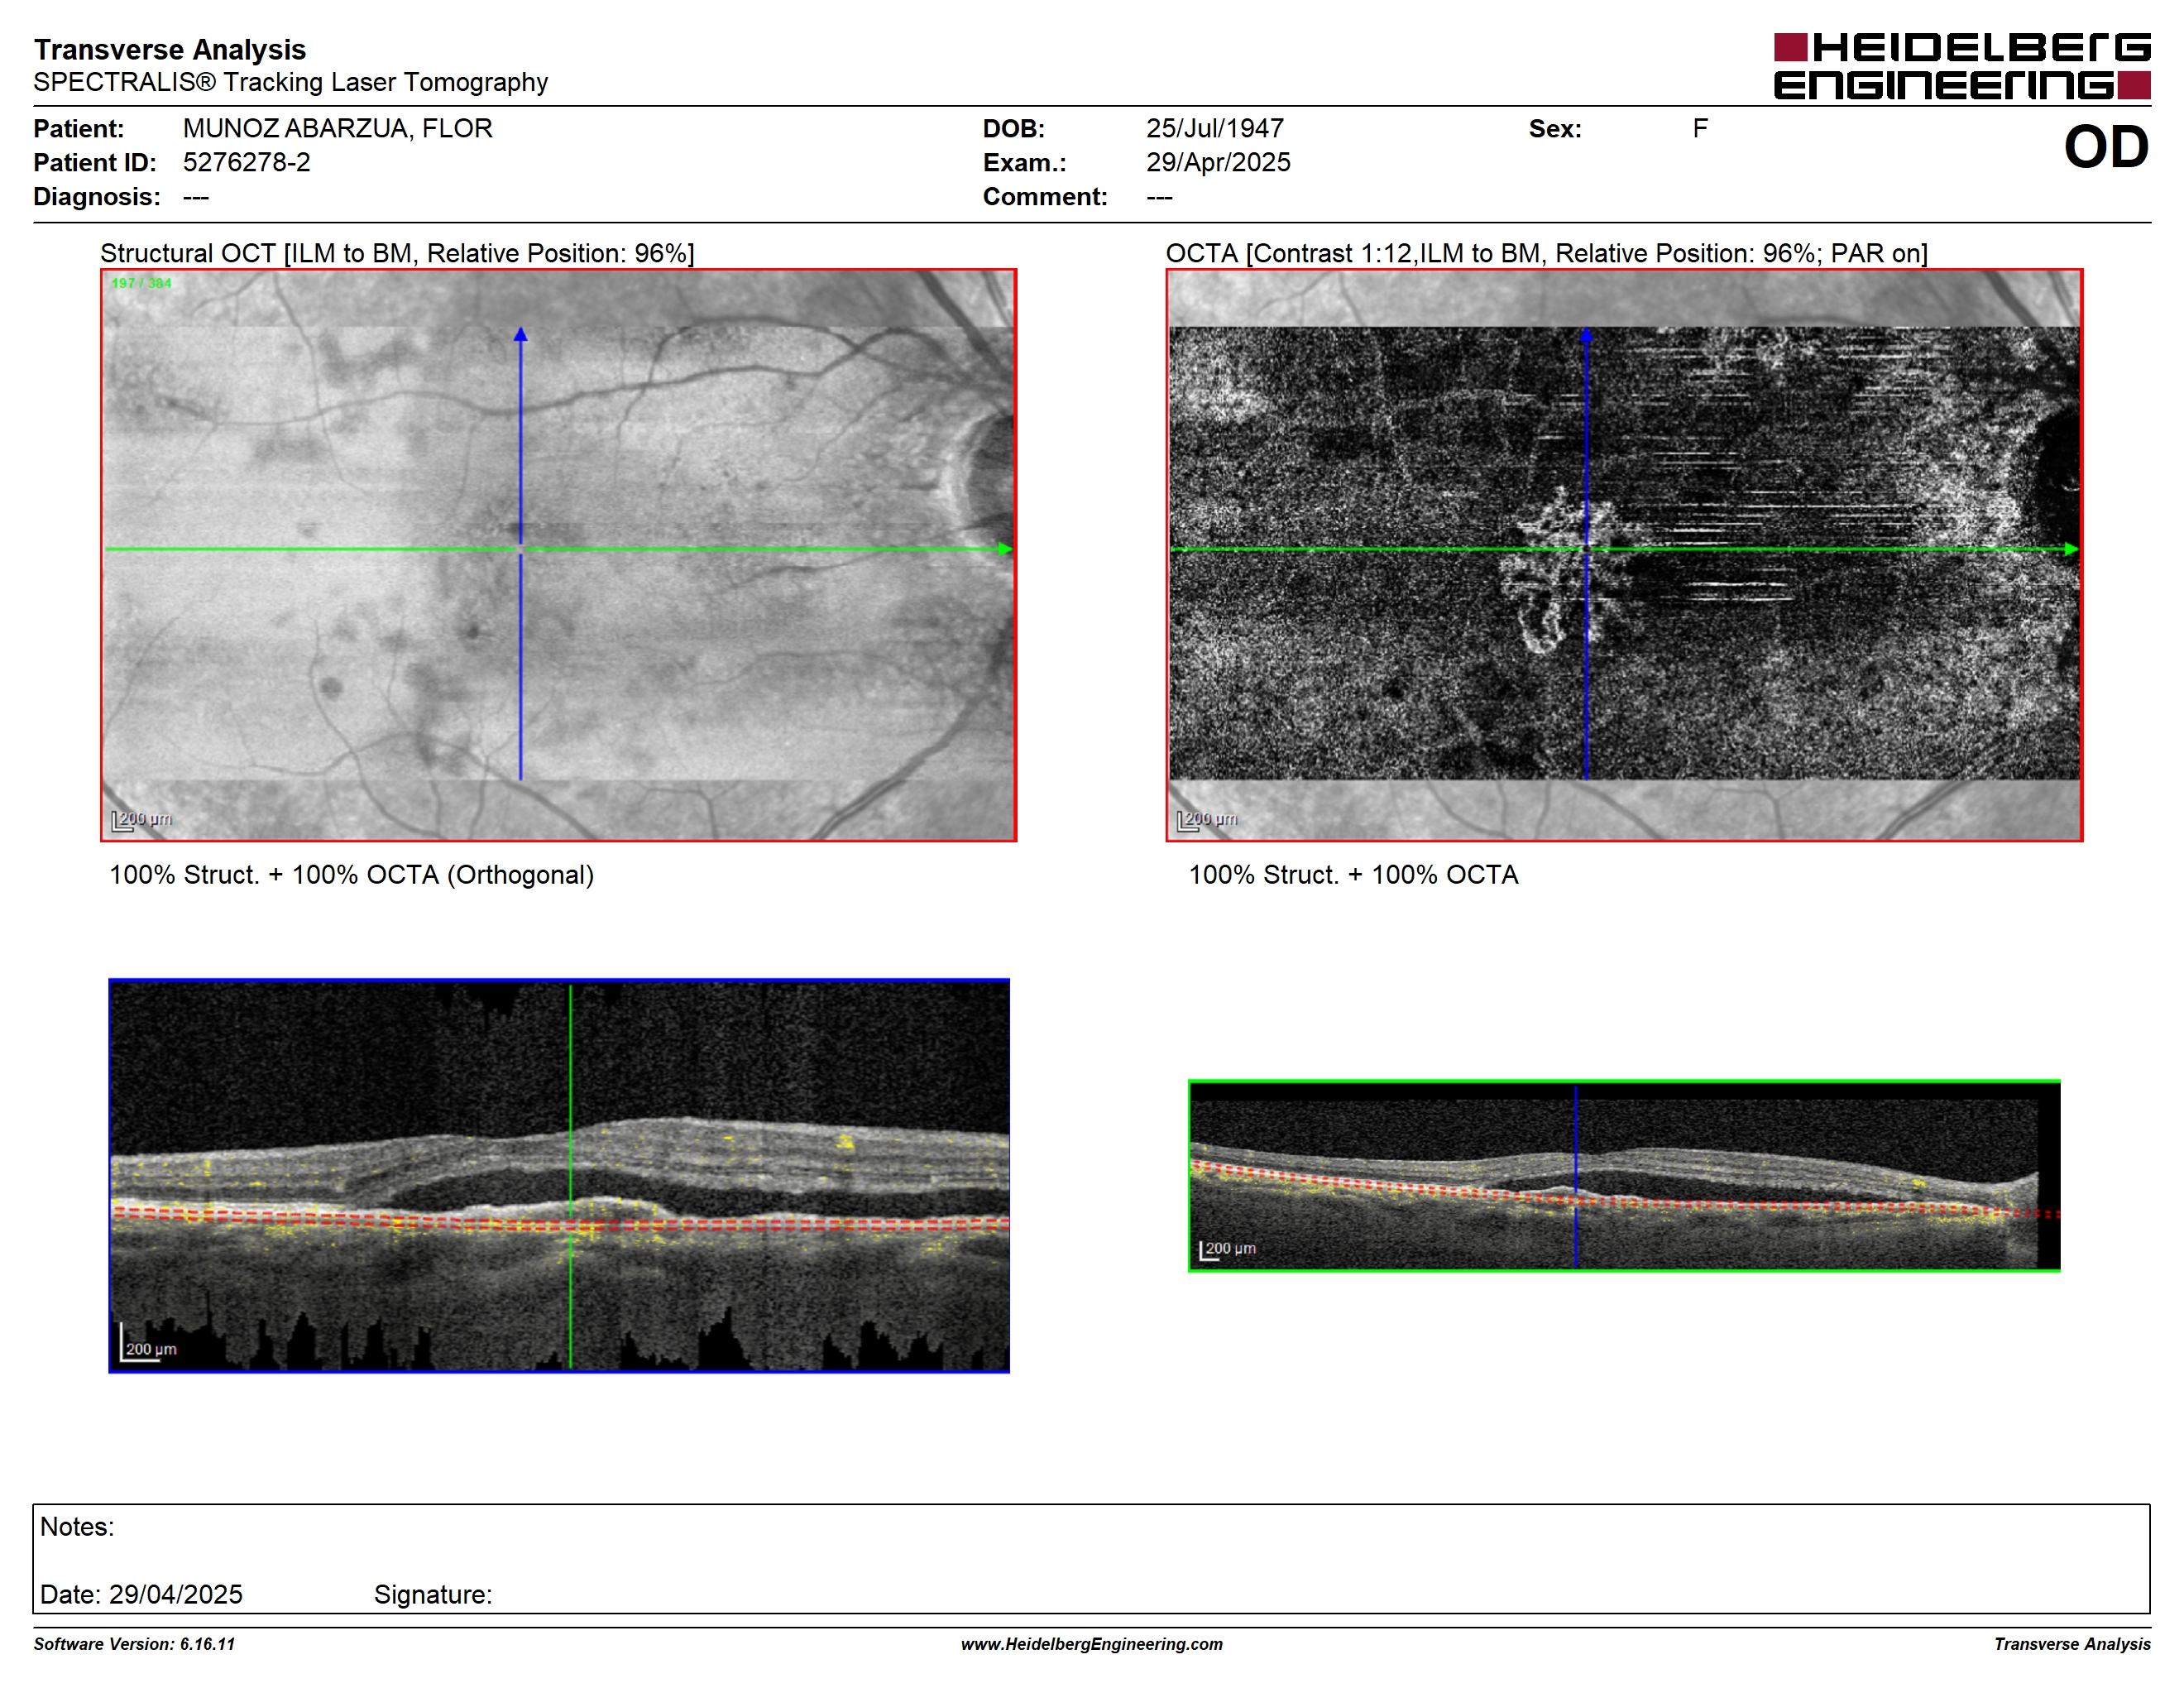Click the patient name MUNOZ ABARZUA, FLOR
The height and width of the screenshot is (1688, 2184).
338,129
